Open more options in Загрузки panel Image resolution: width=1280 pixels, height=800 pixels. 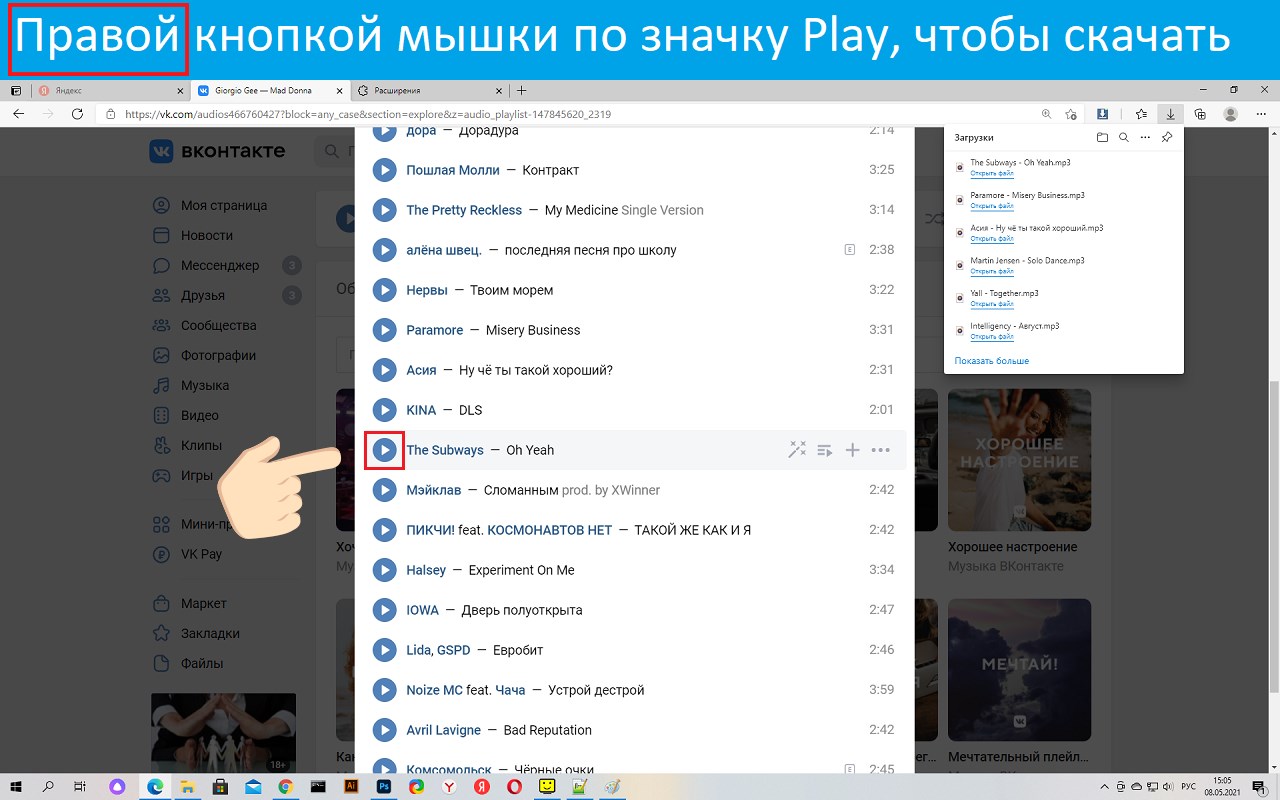pos(1145,138)
